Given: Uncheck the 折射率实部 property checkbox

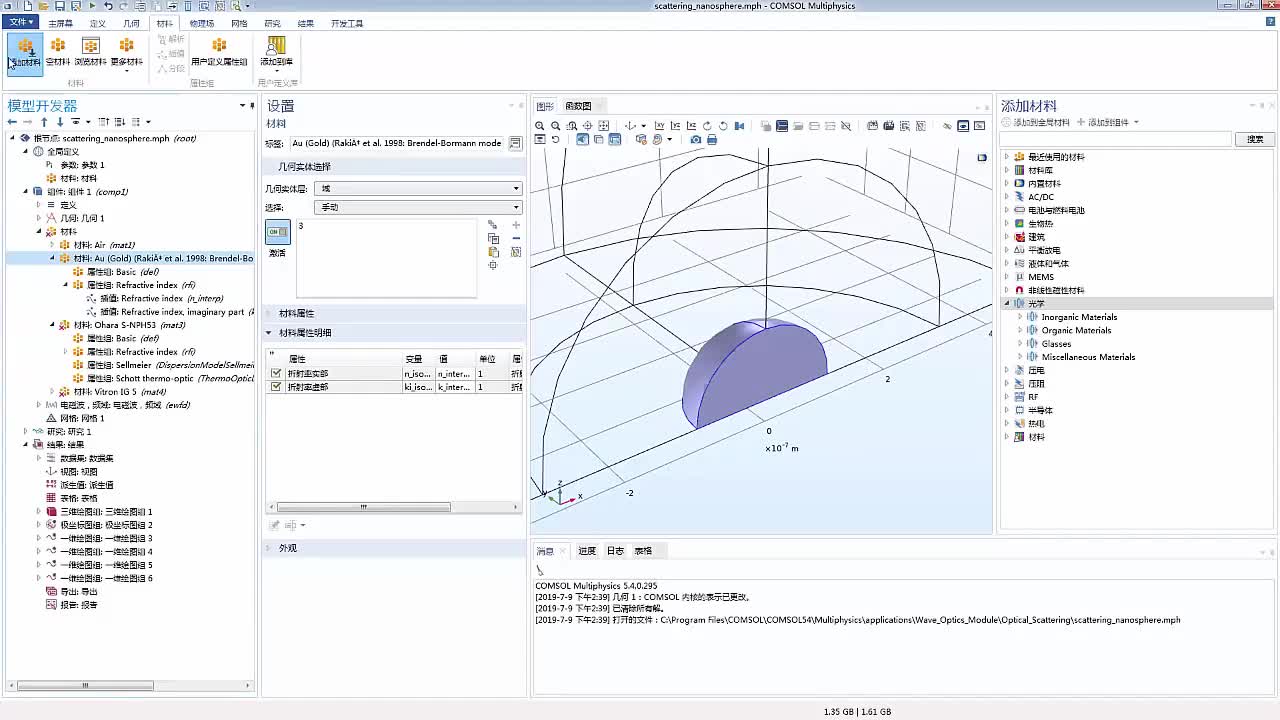Looking at the screenshot, I should tap(276, 373).
